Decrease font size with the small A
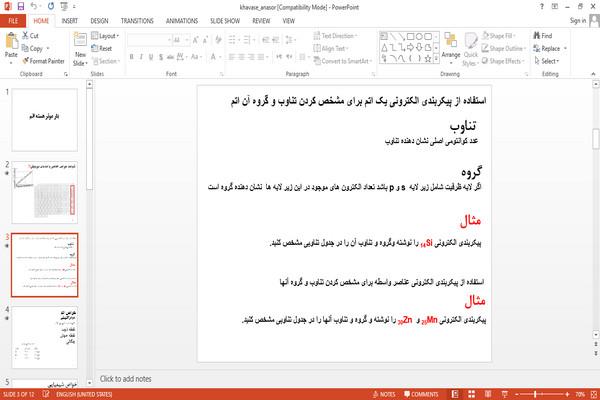Viewport: 600px width, 400px height. coord(205,40)
